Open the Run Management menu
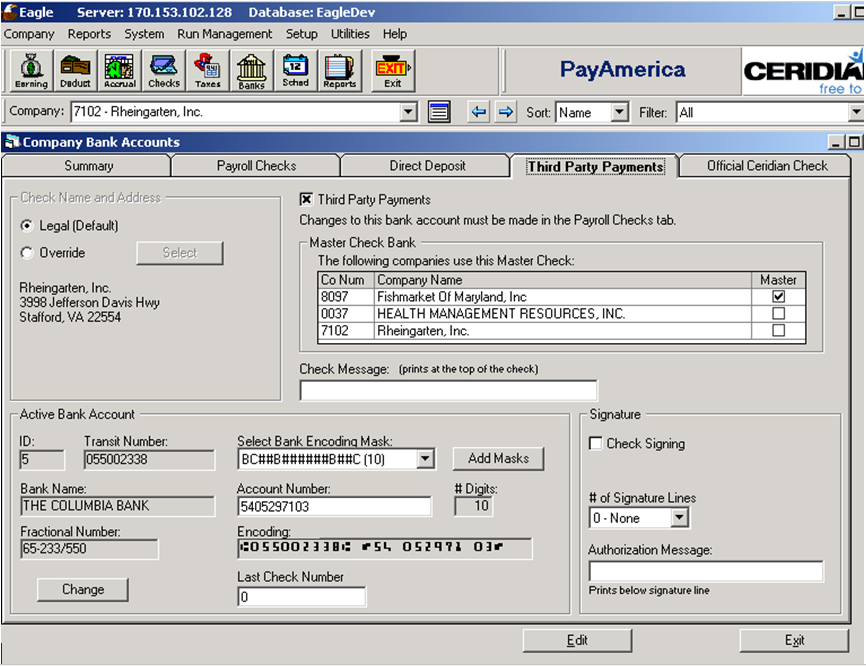 click(x=224, y=34)
